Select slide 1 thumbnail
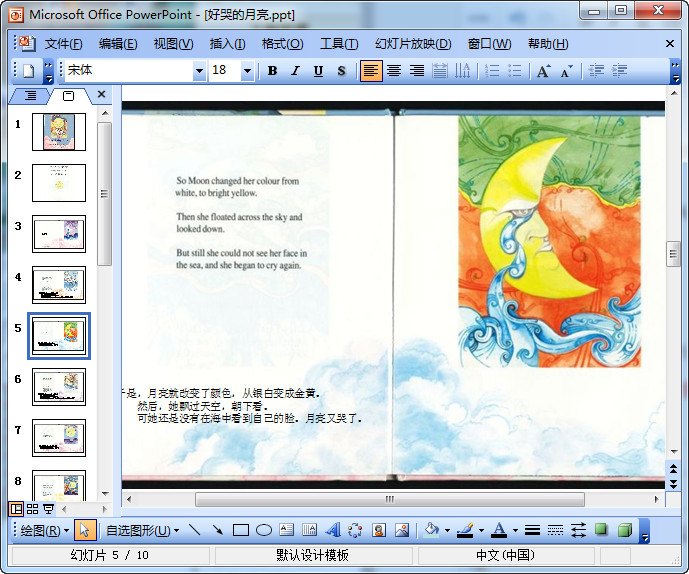Viewport: 689px width, 574px height. pyautogui.click(x=59, y=132)
